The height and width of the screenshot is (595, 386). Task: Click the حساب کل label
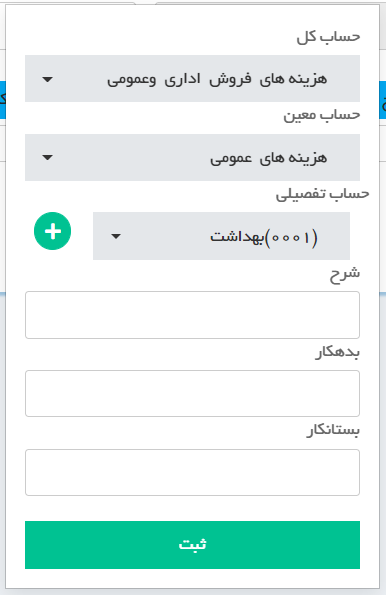click(x=328, y=37)
